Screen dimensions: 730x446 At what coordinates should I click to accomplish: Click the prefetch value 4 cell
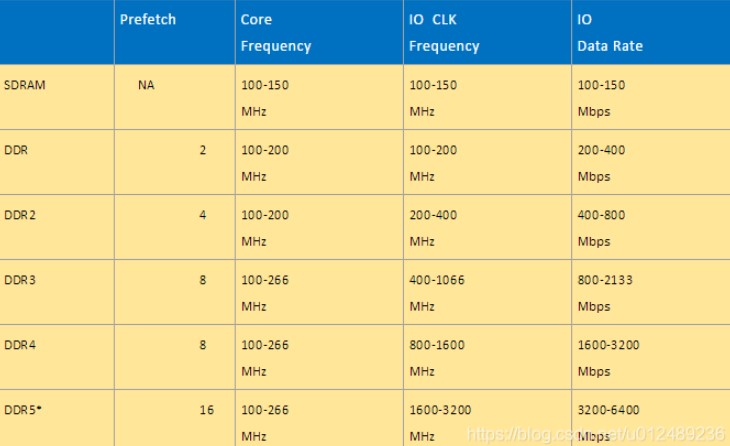[203, 215]
